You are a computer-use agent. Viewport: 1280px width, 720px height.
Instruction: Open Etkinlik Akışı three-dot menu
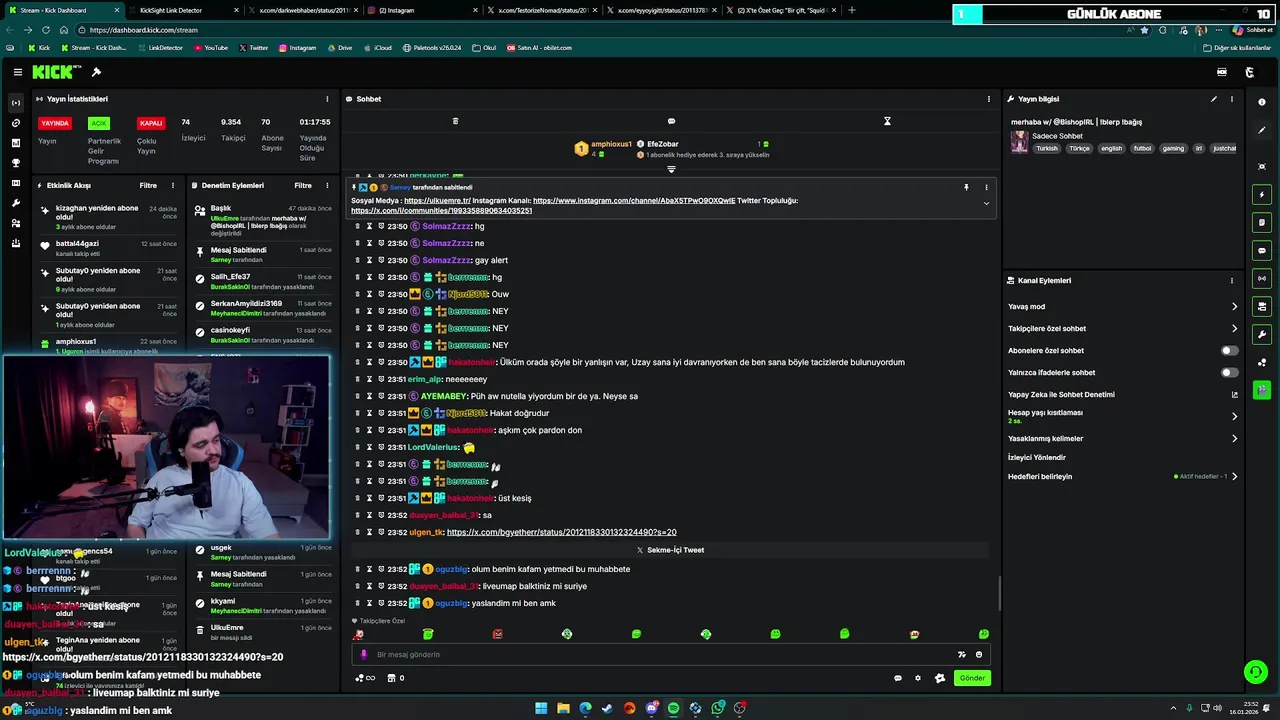[173, 185]
